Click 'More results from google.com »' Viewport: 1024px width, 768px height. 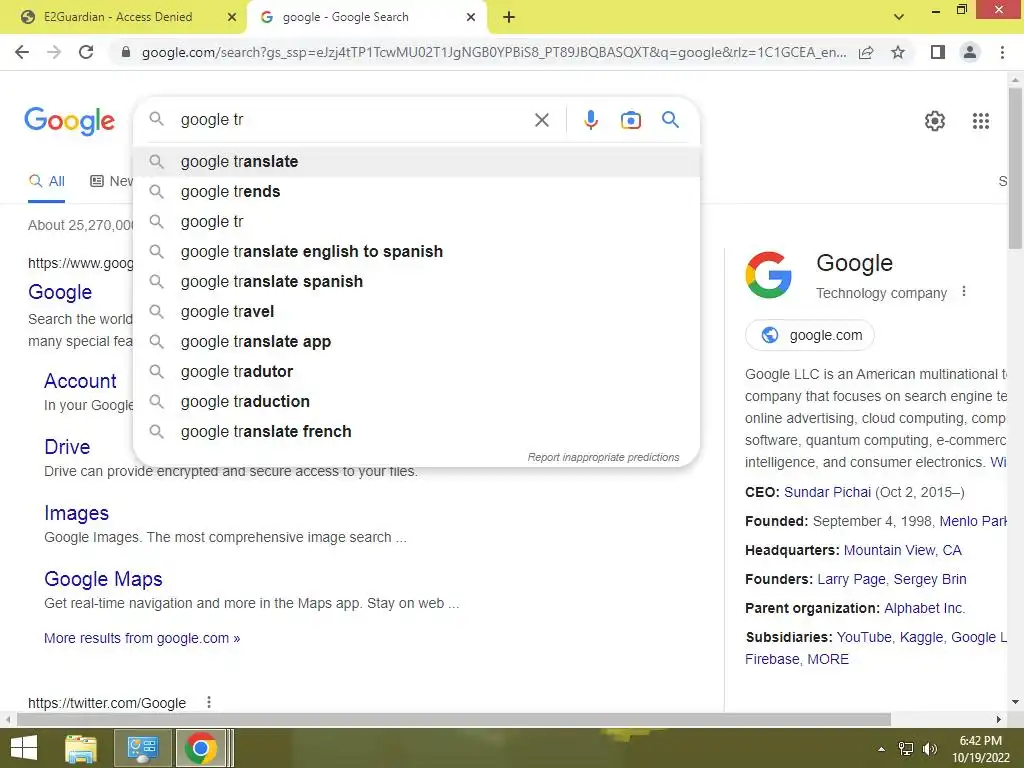point(142,638)
